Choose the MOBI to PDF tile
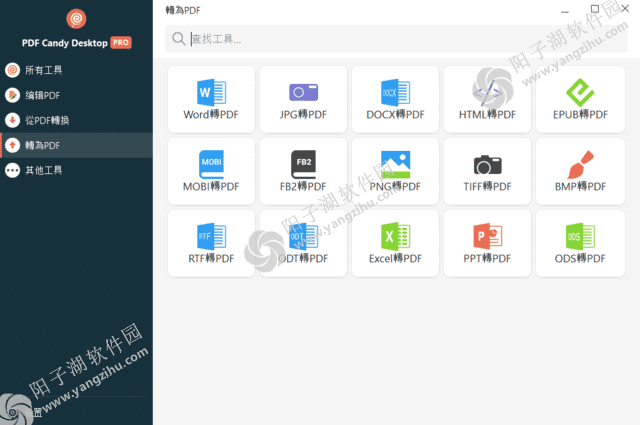This screenshot has height=425, width=640. pyautogui.click(x=211, y=171)
